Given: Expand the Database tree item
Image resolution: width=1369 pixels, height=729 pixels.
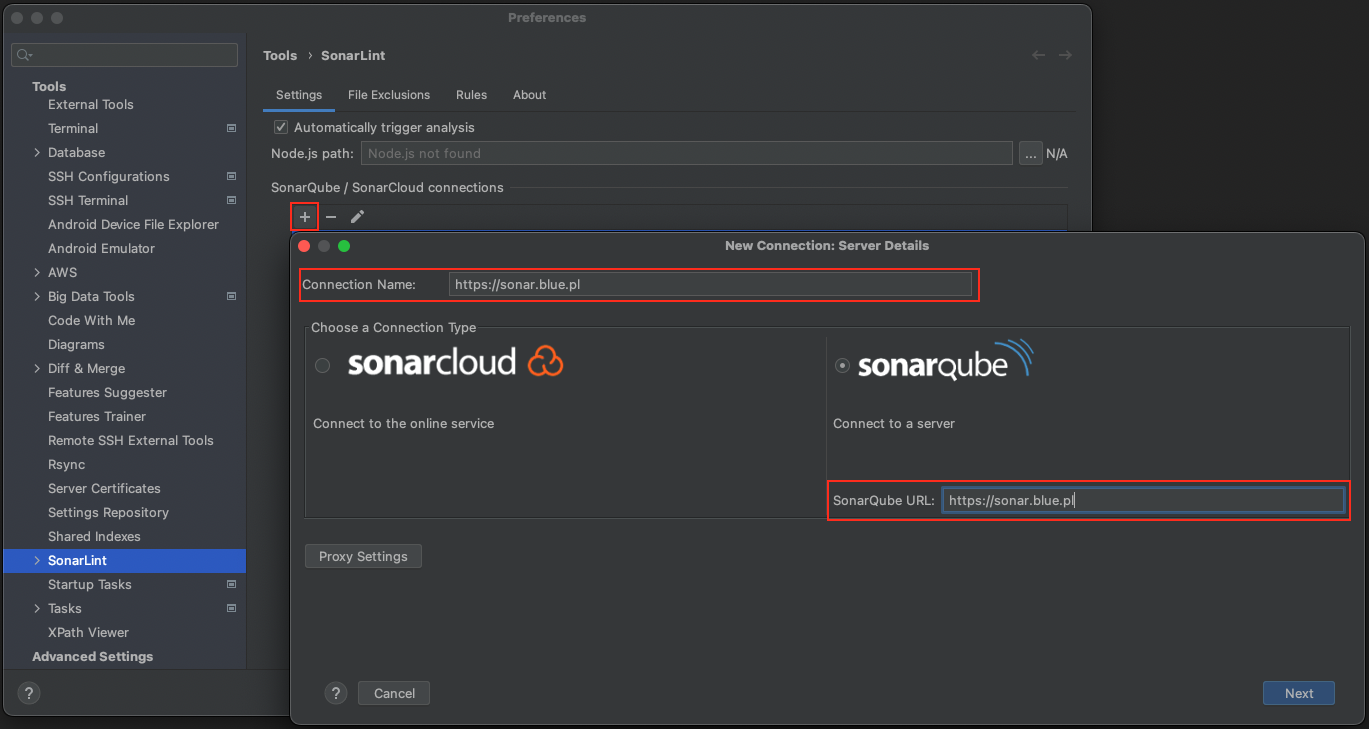Looking at the screenshot, I should [x=37, y=153].
